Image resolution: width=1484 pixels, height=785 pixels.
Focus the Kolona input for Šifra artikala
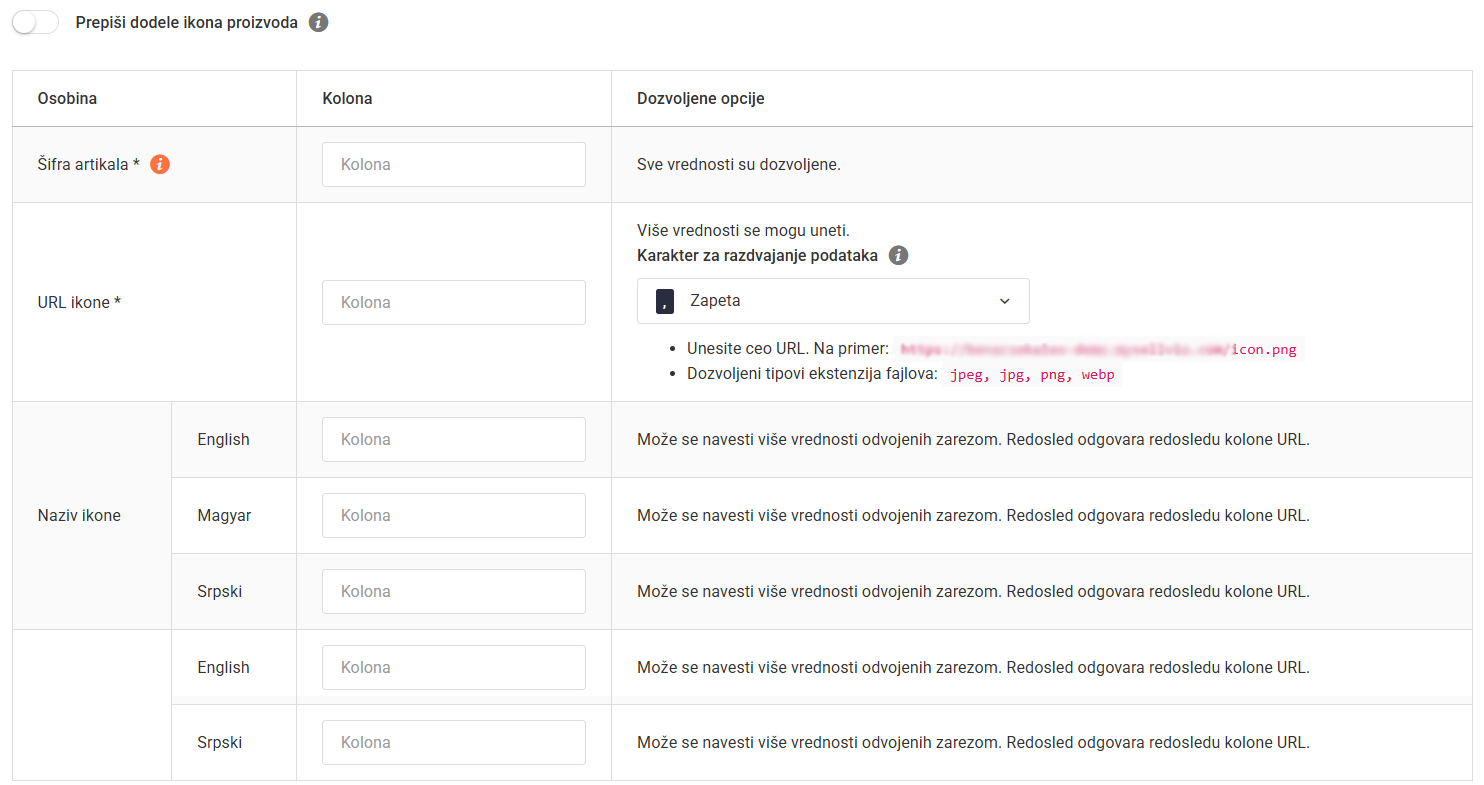tap(454, 164)
